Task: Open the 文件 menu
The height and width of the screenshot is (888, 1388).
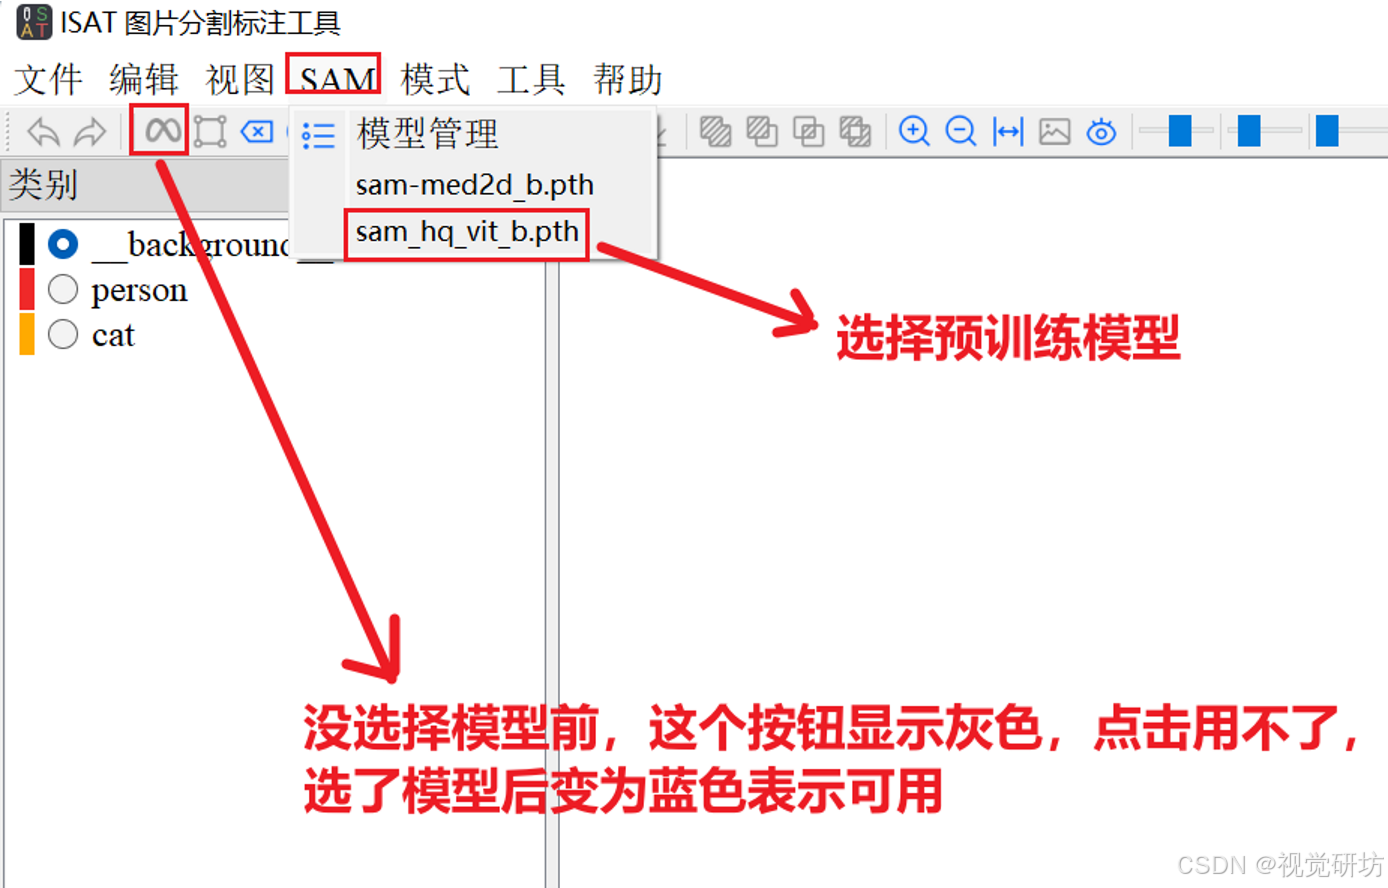Action: pyautogui.click(x=48, y=79)
